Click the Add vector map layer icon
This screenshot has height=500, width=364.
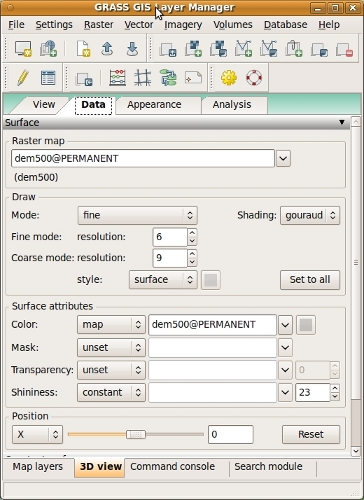[x=243, y=49]
